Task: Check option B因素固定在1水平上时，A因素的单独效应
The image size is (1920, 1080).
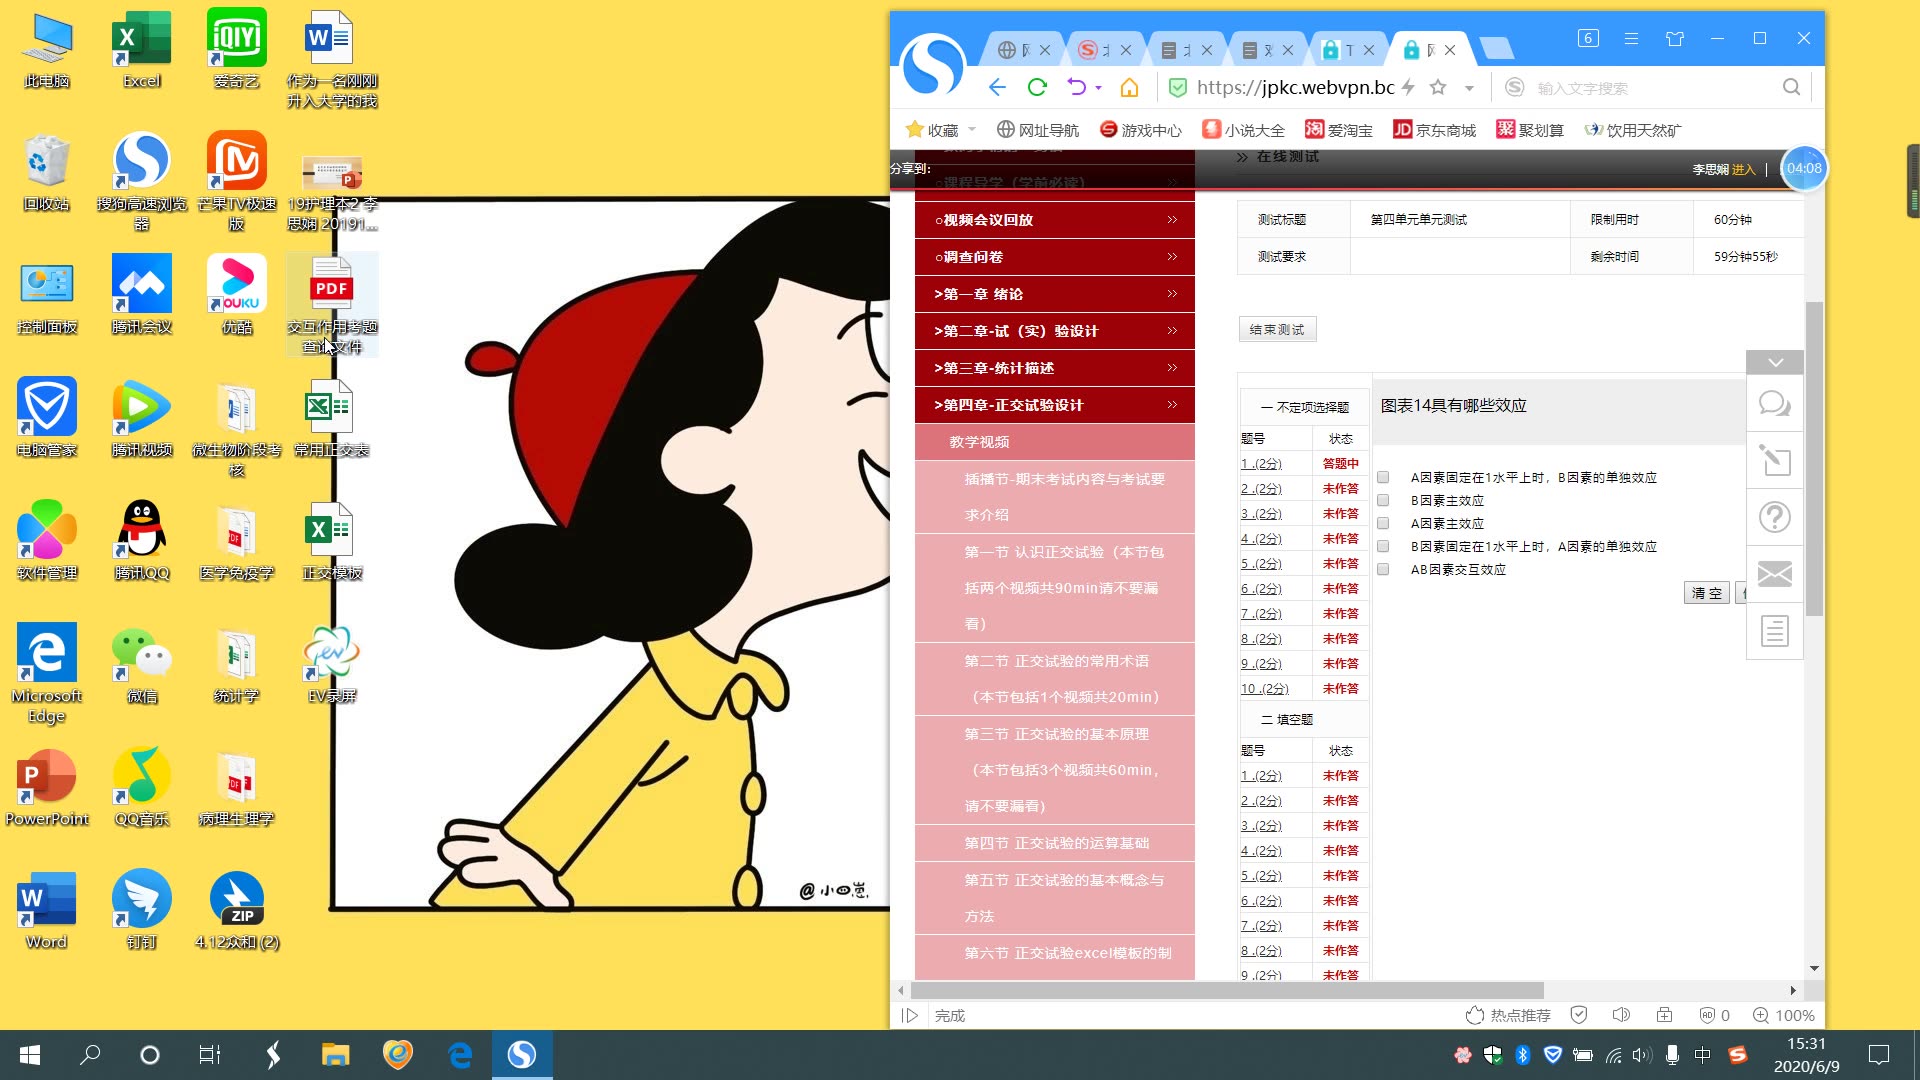Action: click(1383, 547)
